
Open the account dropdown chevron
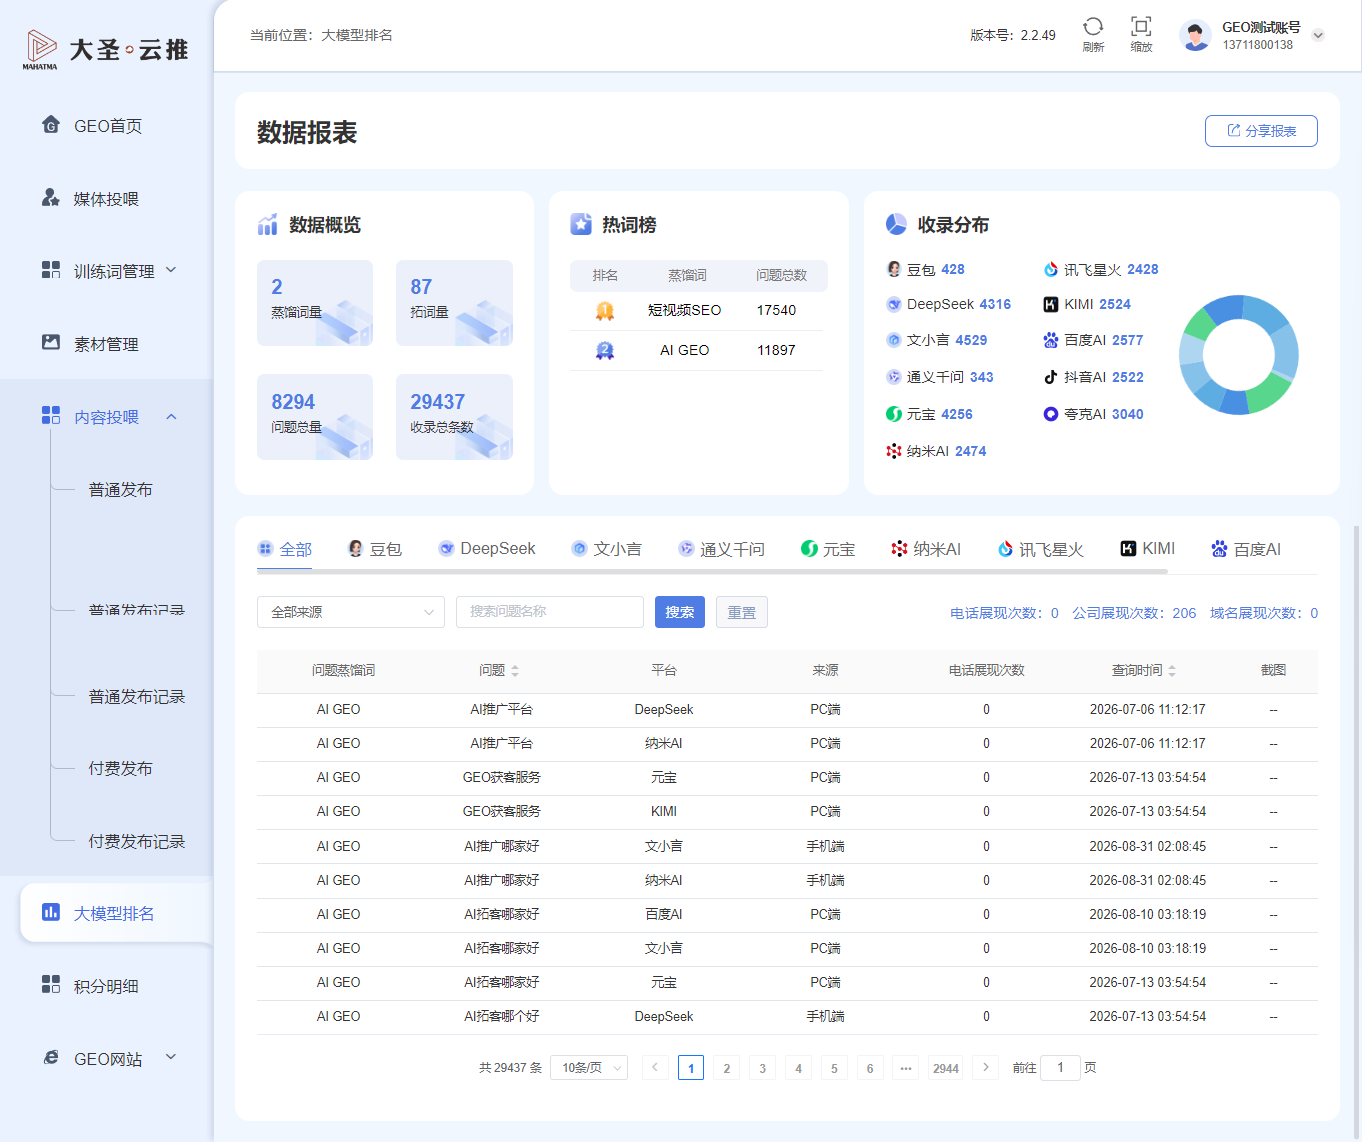(x=1318, y=35)
